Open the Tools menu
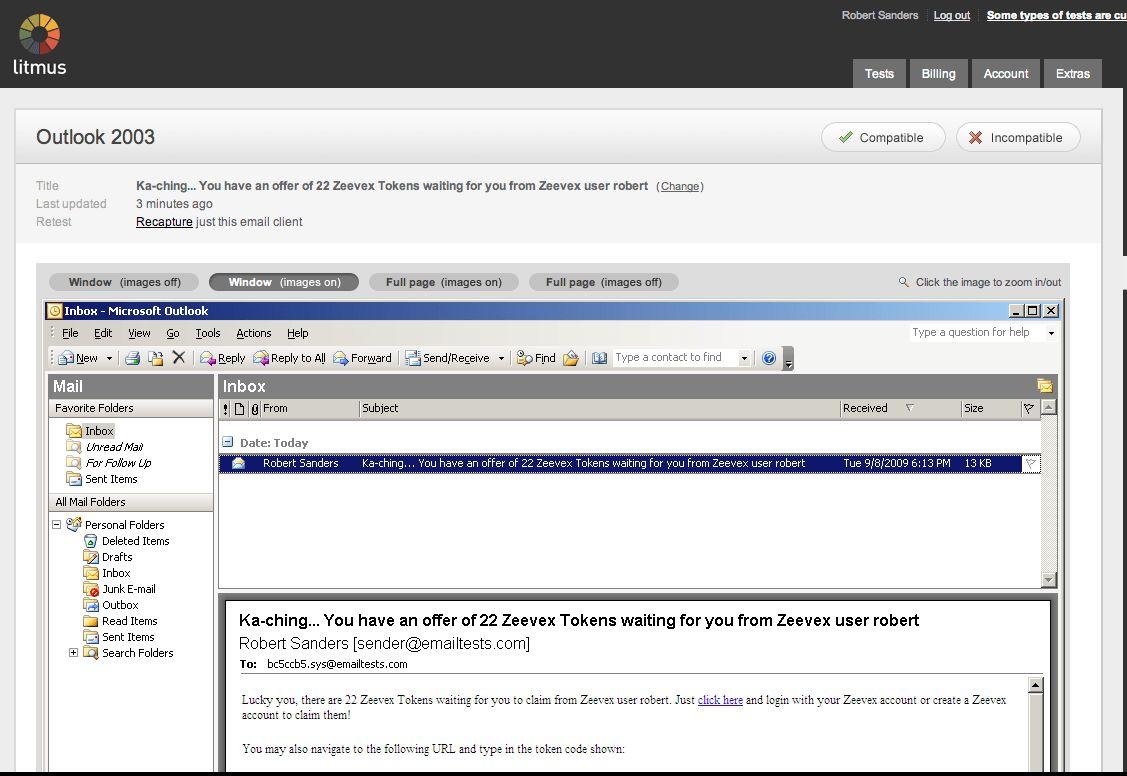The image size is (1127, 776). pyautogui.click(x=208, y=333)
